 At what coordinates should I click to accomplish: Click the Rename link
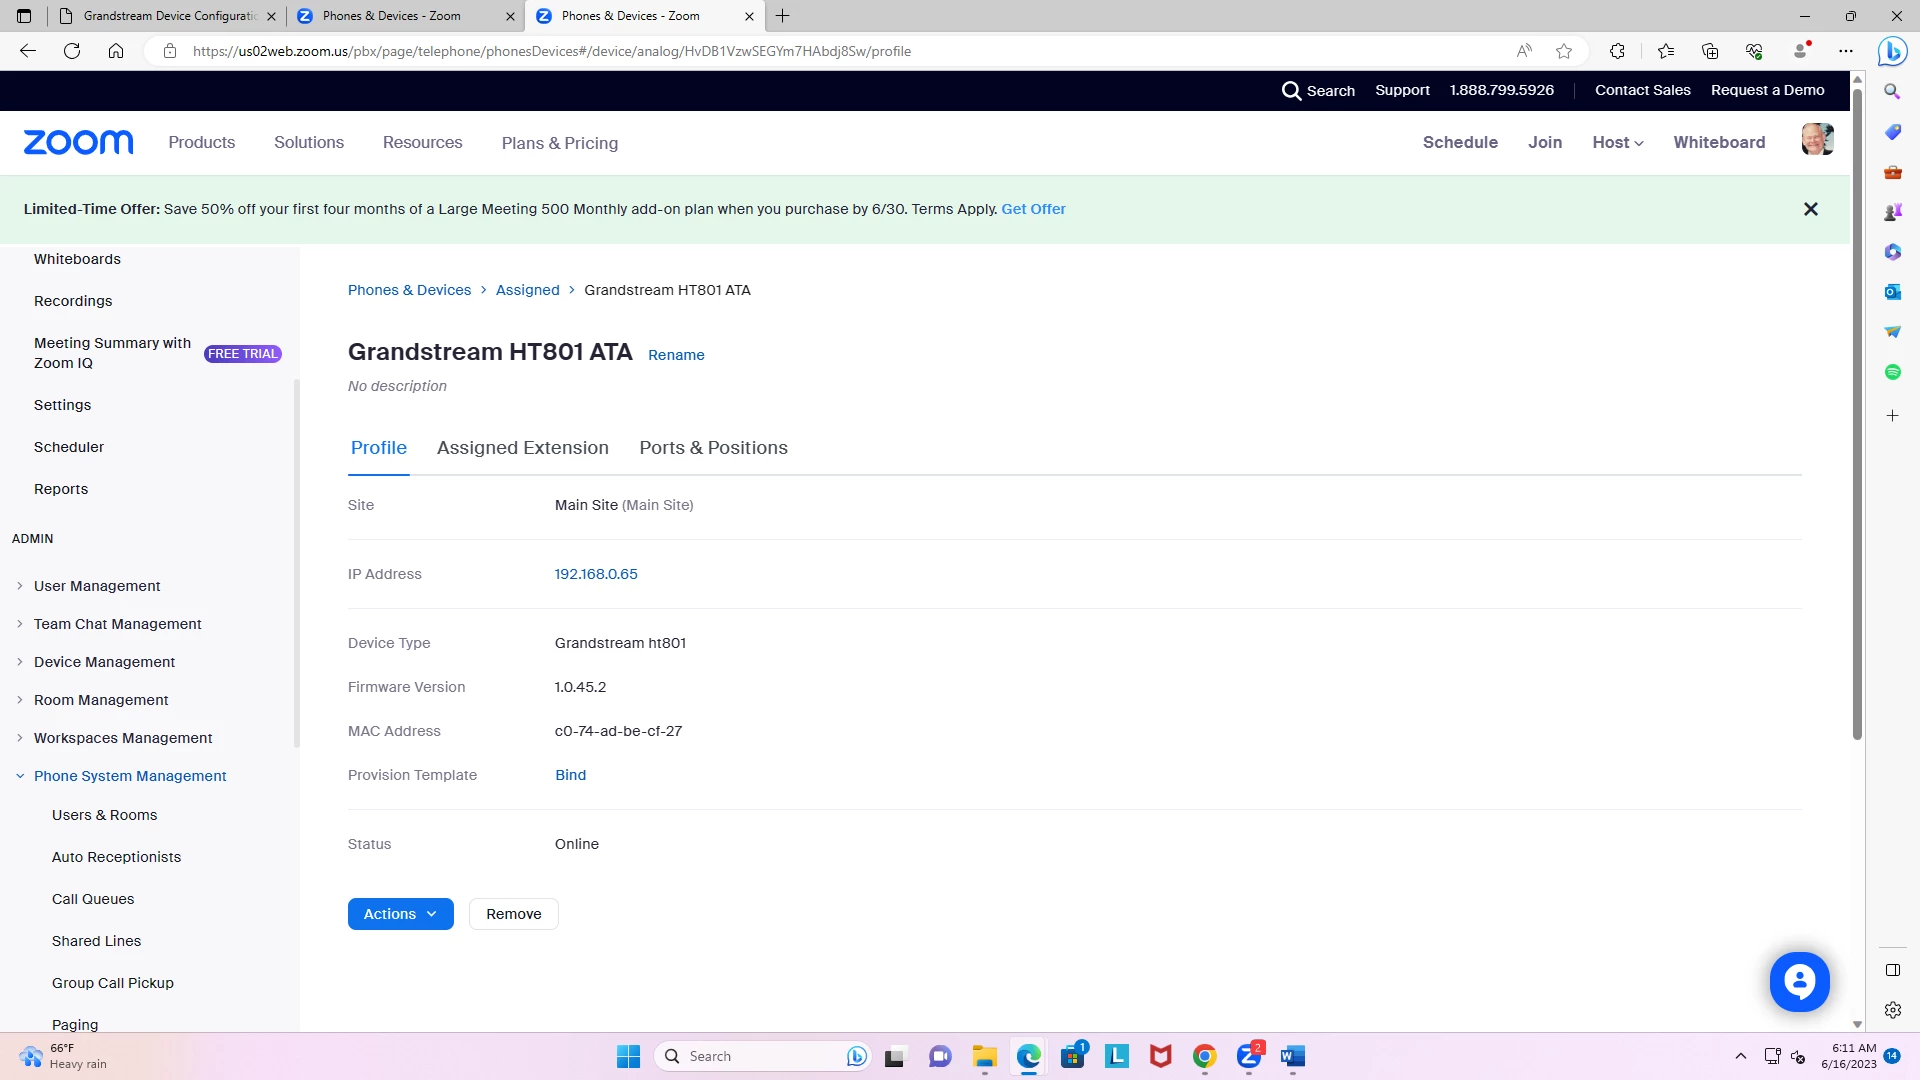(676, 355)
